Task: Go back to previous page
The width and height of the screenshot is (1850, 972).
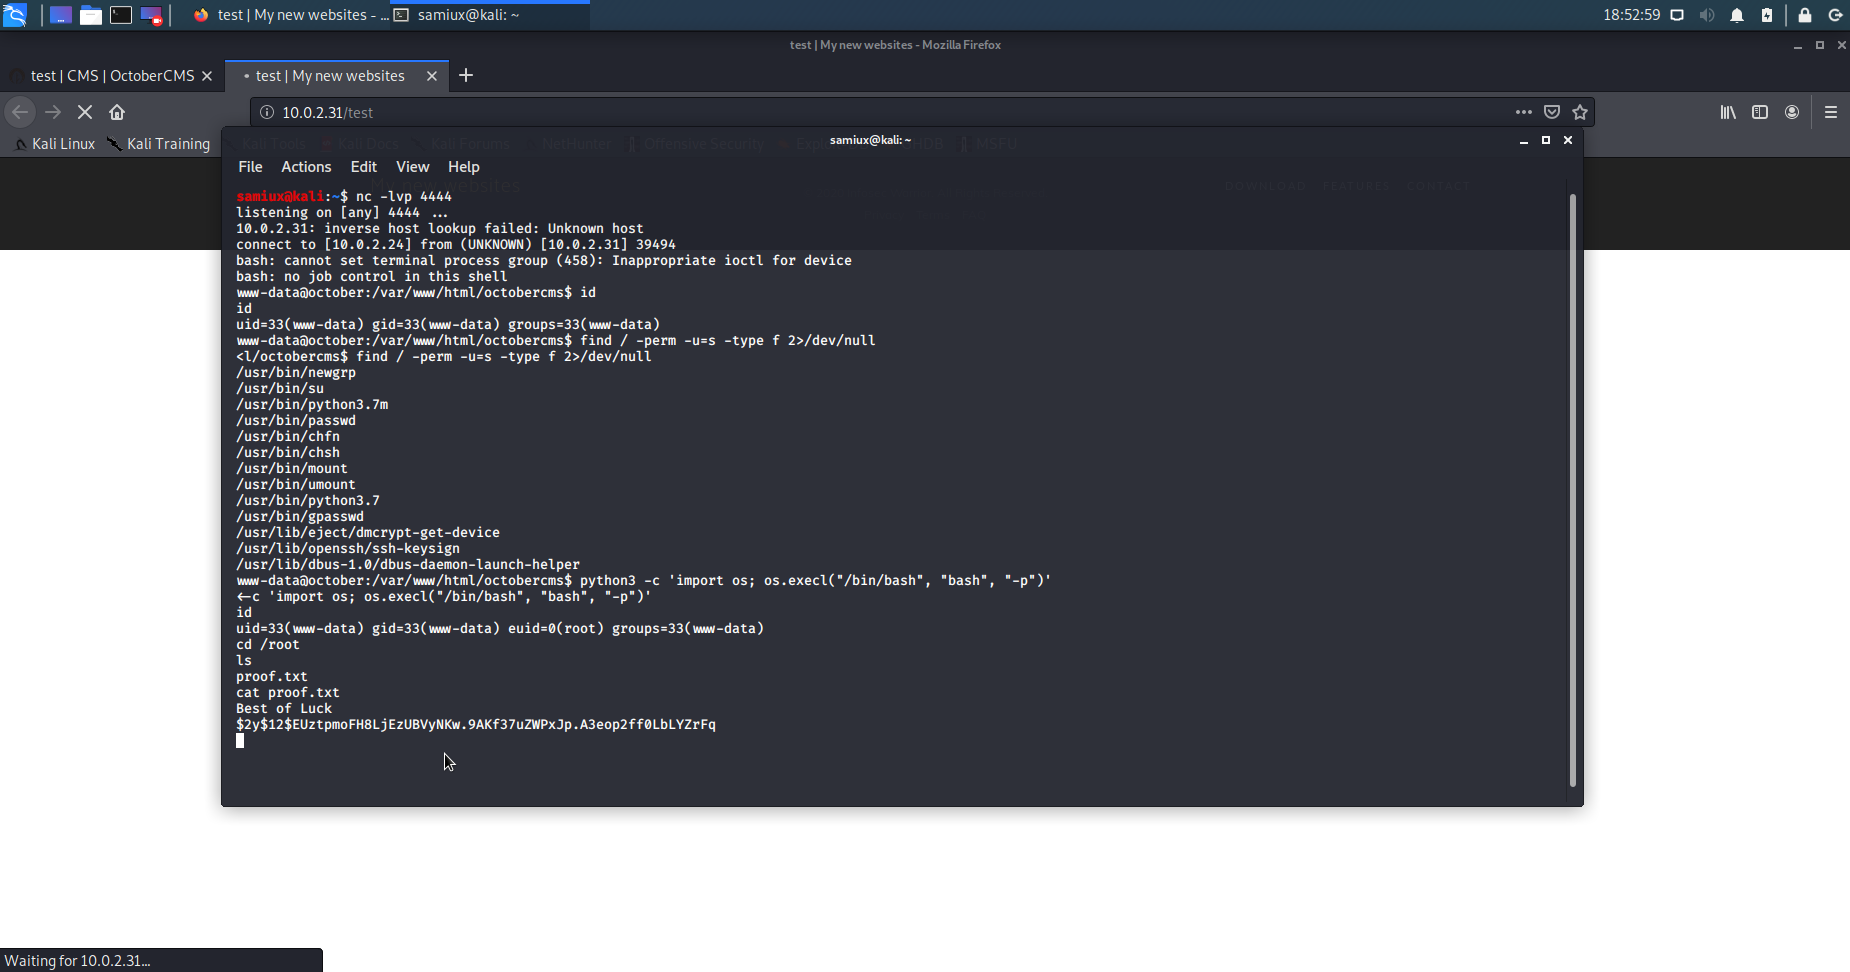Action: [x=20, y=112]
